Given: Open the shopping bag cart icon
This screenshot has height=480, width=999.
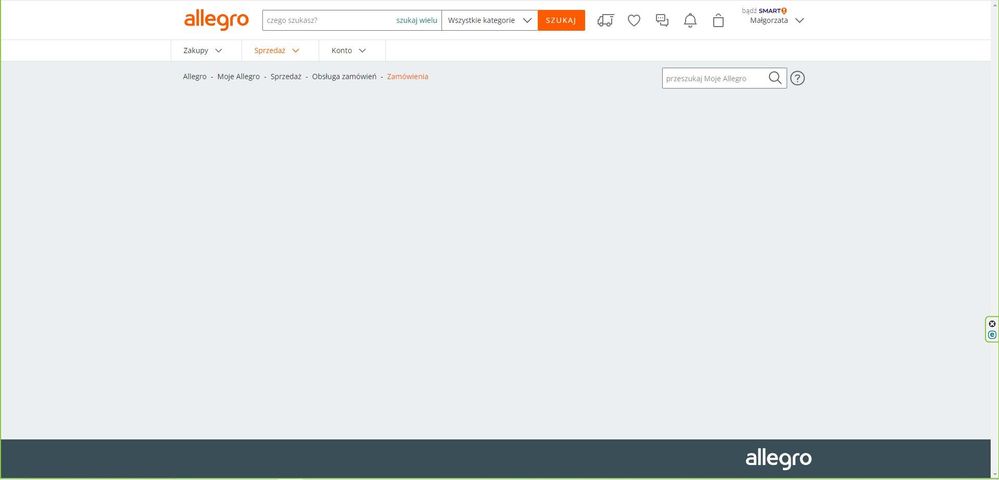Looking at the screenshot, I should [x=718, y=20].
